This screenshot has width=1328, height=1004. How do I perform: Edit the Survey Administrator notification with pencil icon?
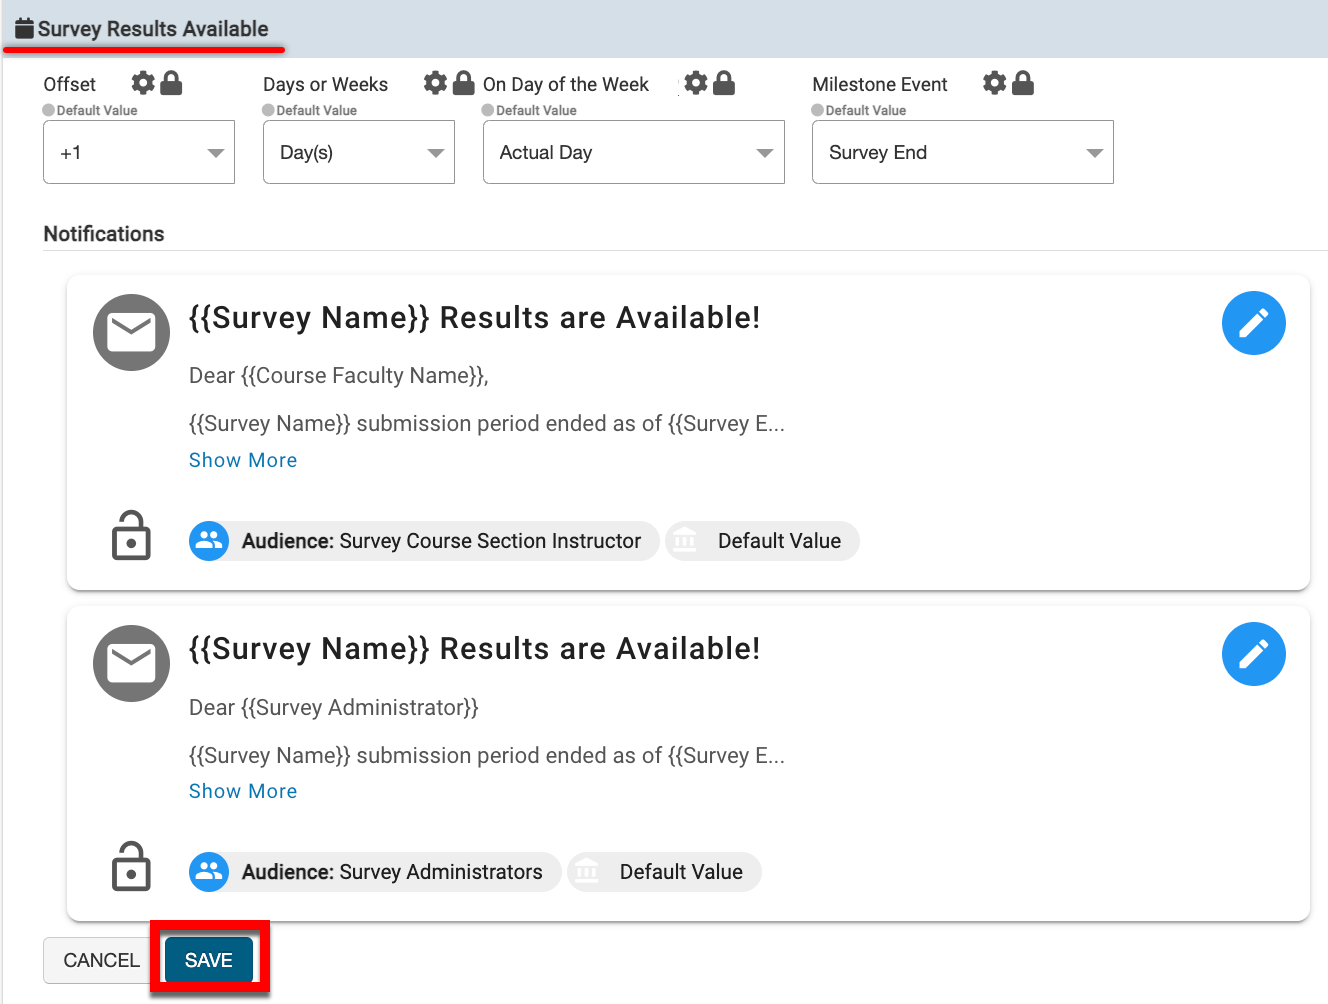point(1253,654)
